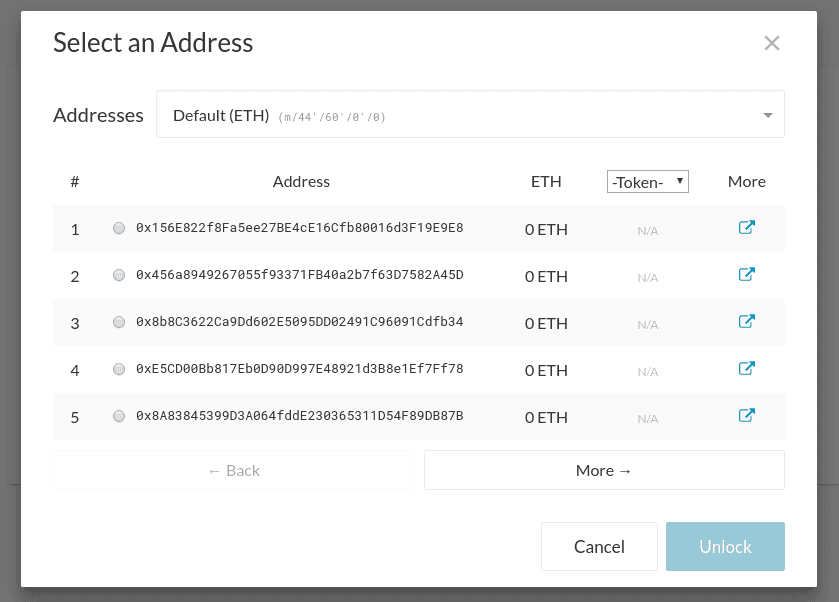Open external link for address 4
839x602 pixels.
pyautogui.click(x=746, y=369)
